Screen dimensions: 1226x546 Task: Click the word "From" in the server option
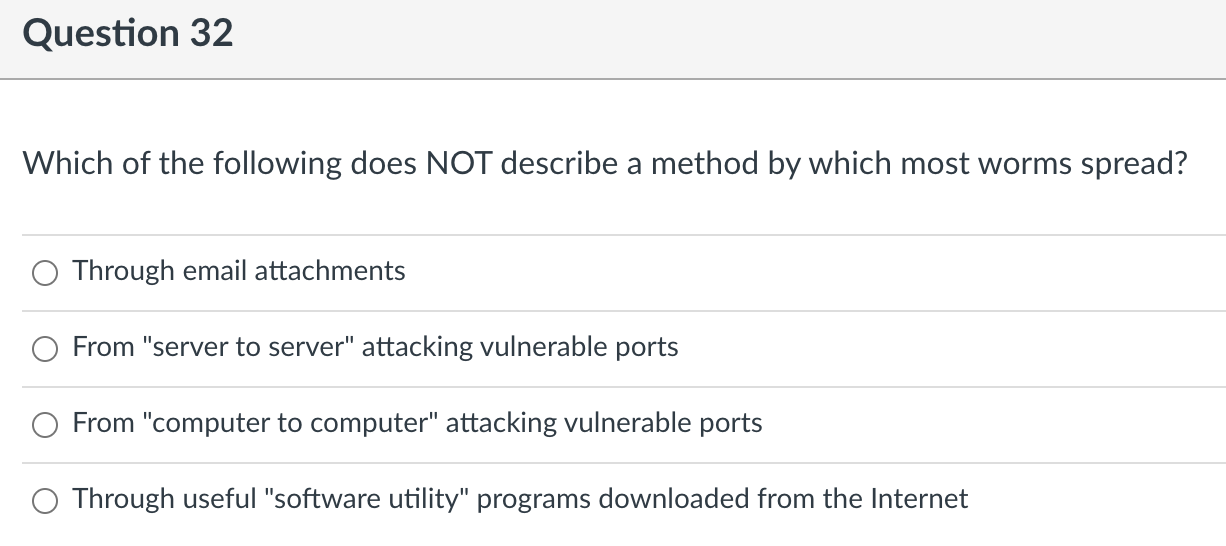pos(104,347)
